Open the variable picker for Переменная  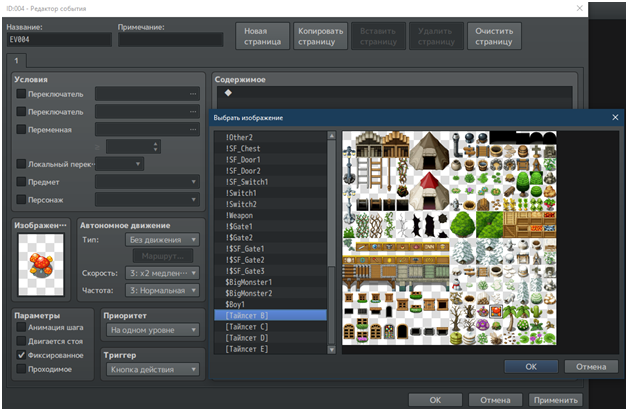coord(193,129)
